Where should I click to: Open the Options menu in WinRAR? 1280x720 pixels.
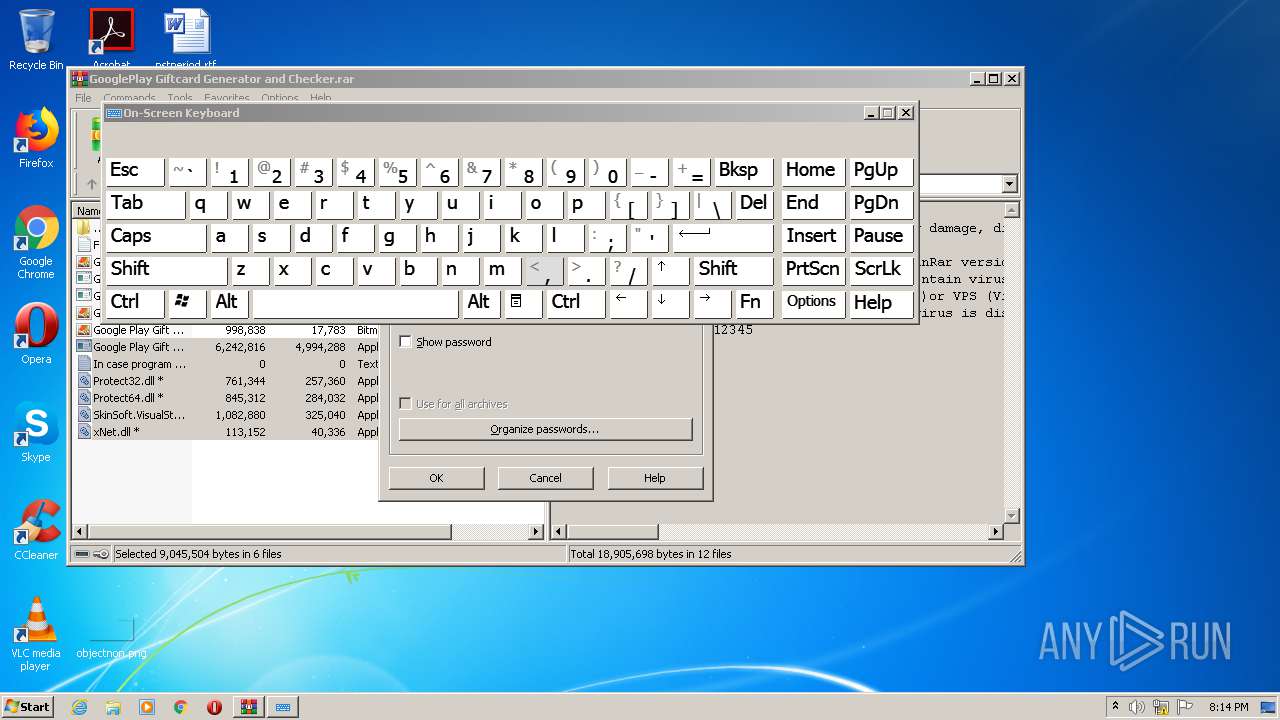(x=280, y=98)
